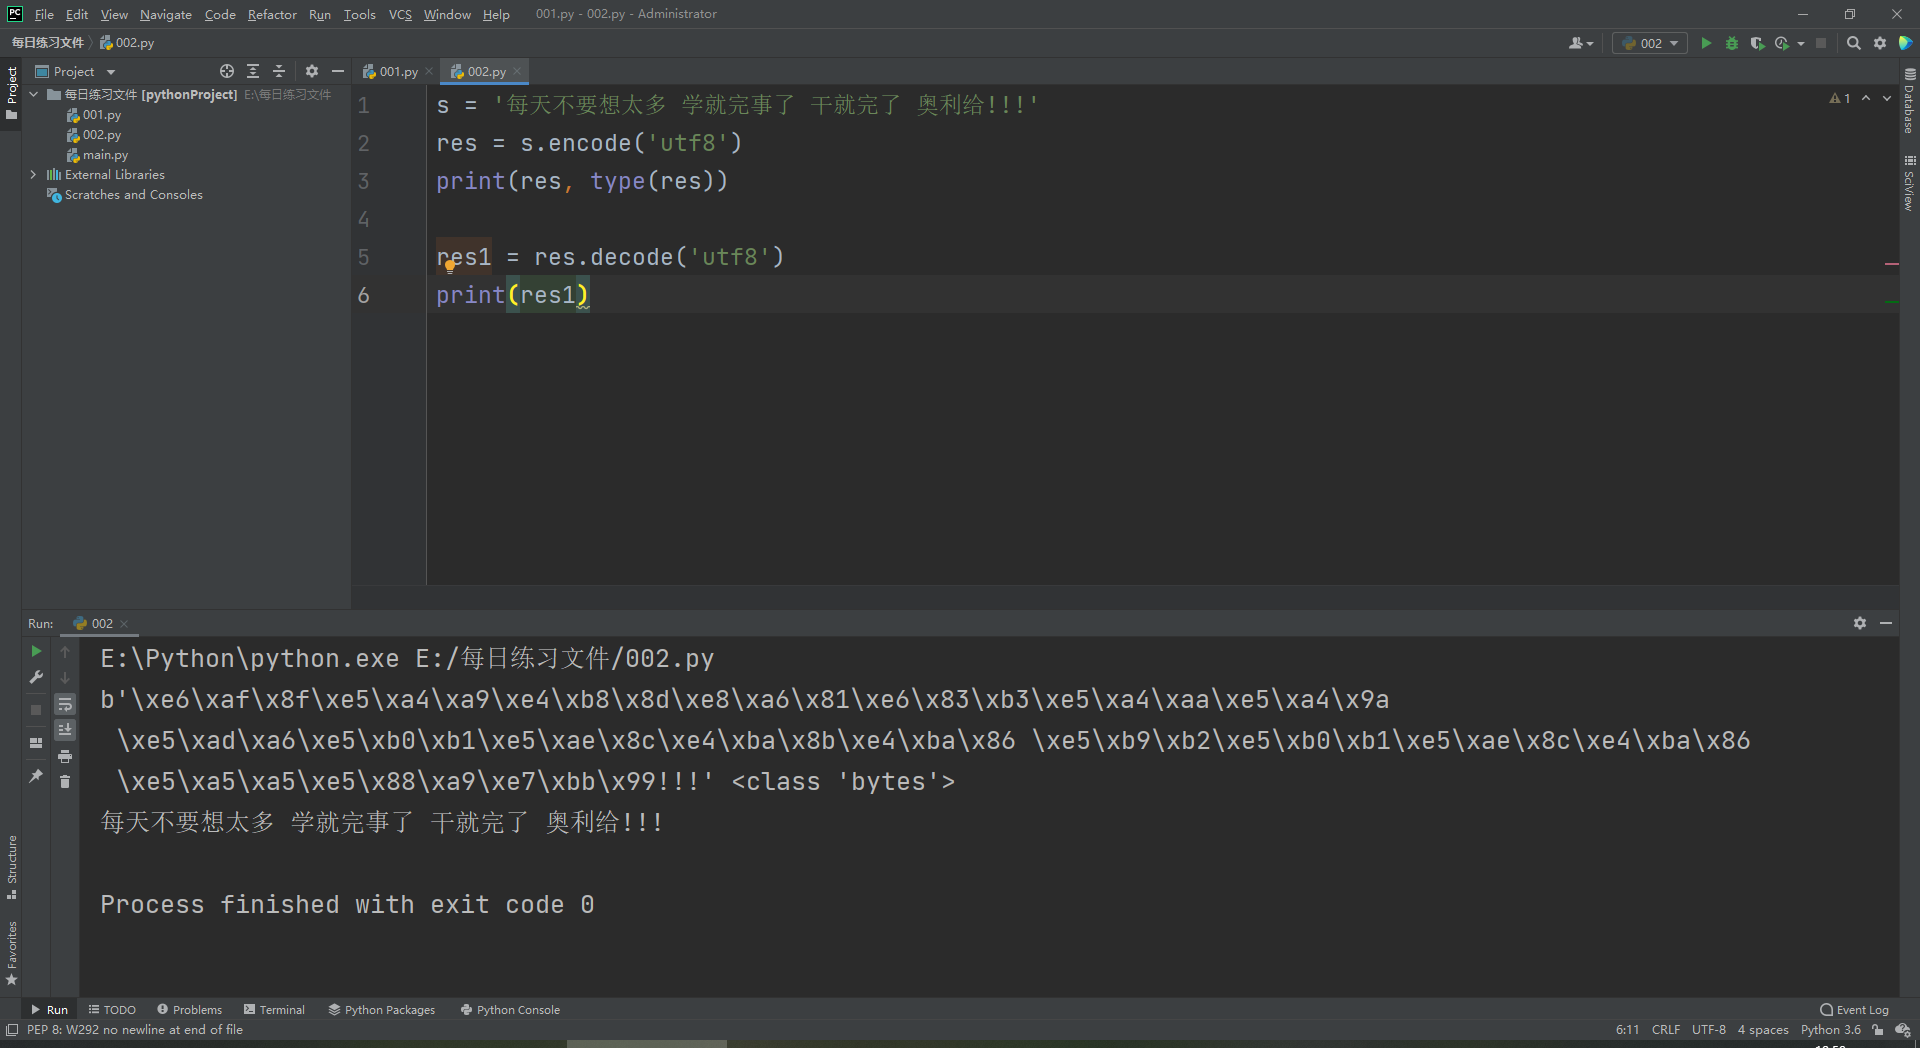Open Search Everywhere magnifier icon
Viewport: 1920px width, 1048px height.
1854,43
